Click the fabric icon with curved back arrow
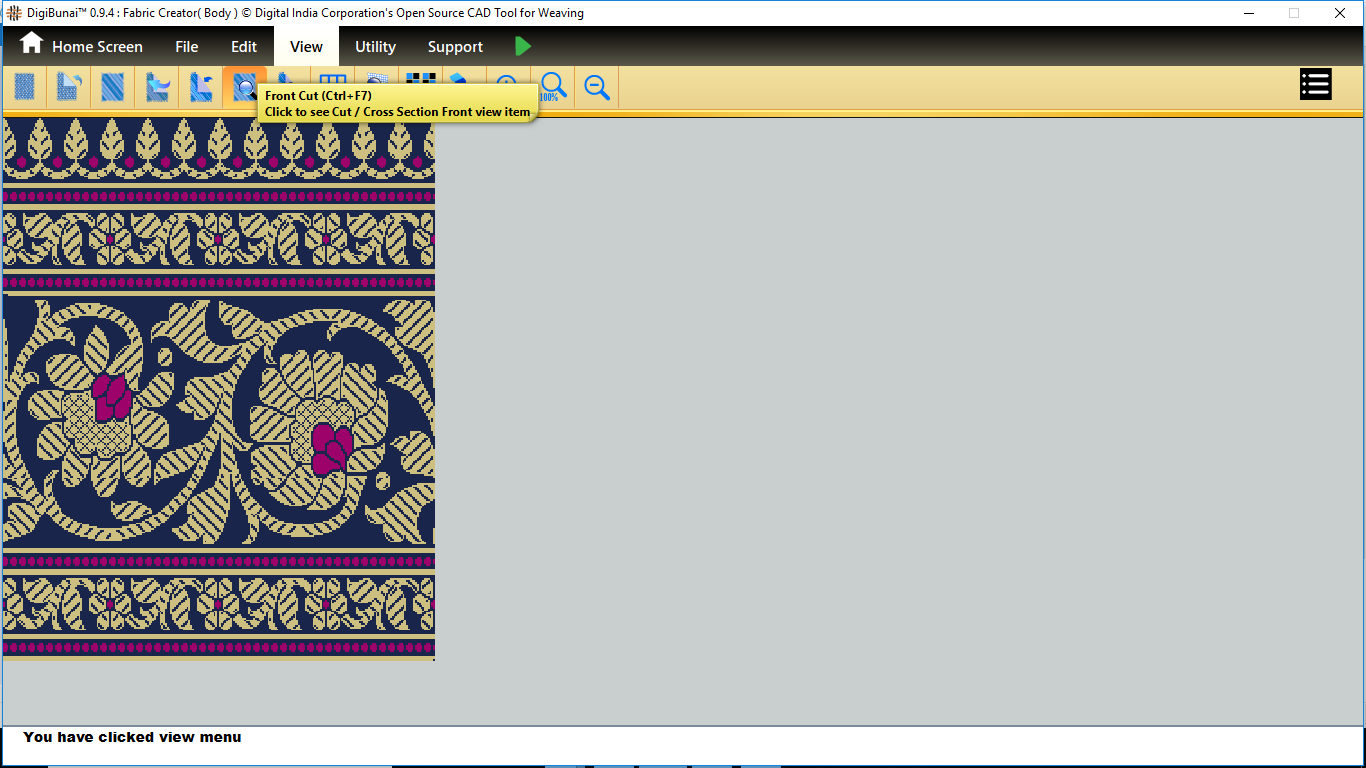The image size is (1366, 768). click(x=201, y=87)
